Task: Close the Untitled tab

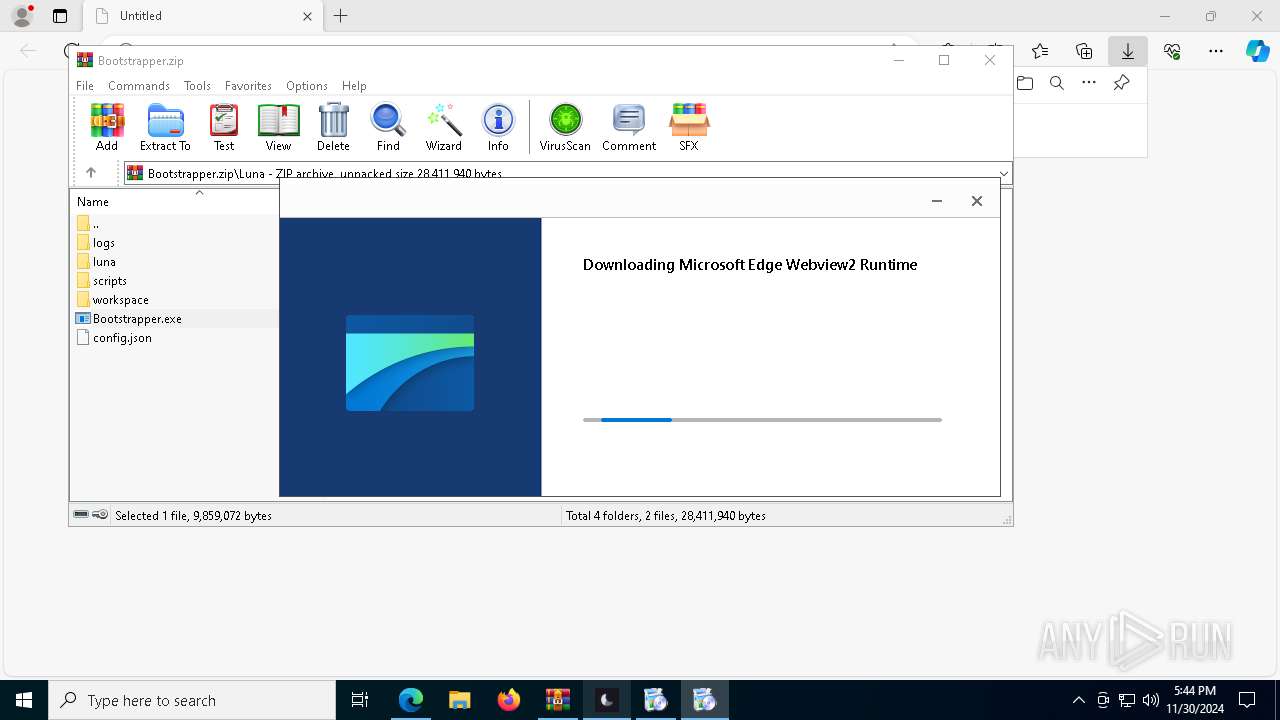Action: click(308, 16)
